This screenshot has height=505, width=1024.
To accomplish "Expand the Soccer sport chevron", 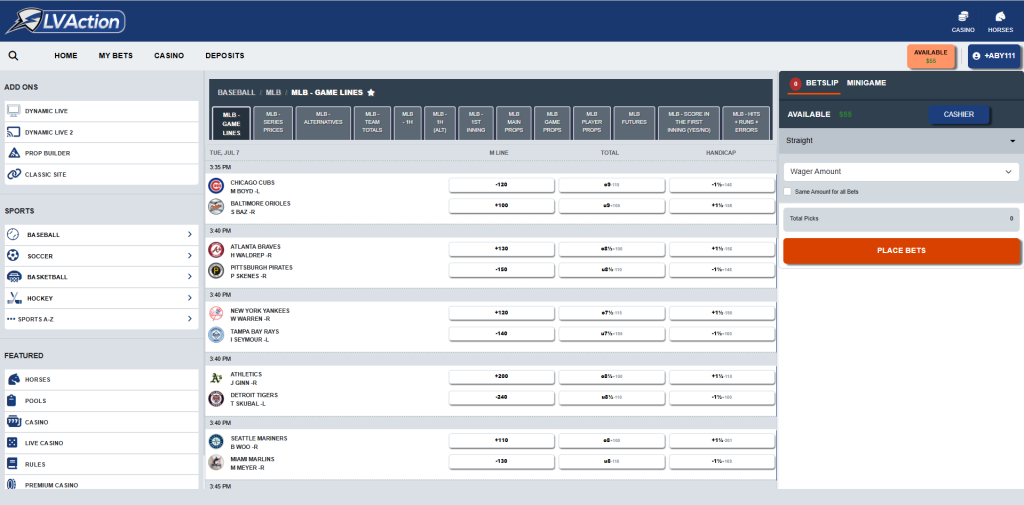I will point(189,256).
